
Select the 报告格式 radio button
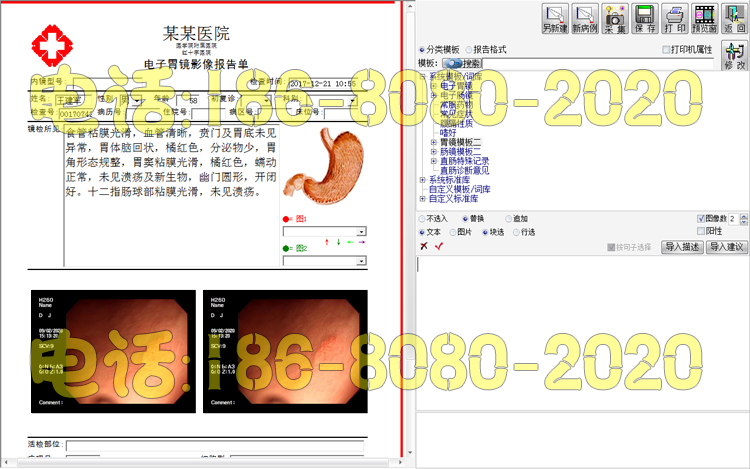tap(469, 50)
